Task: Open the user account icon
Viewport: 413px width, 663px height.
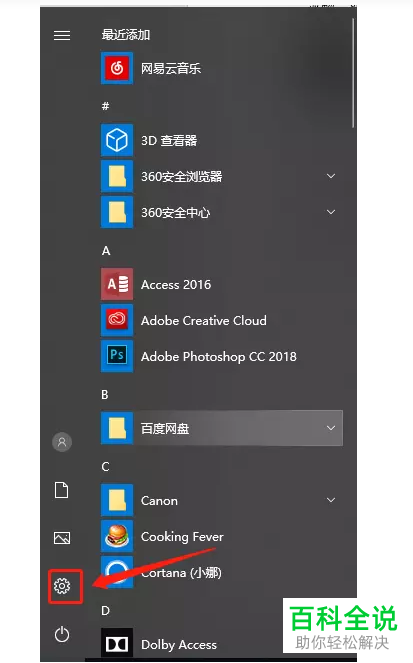Action: pos(62,442)
